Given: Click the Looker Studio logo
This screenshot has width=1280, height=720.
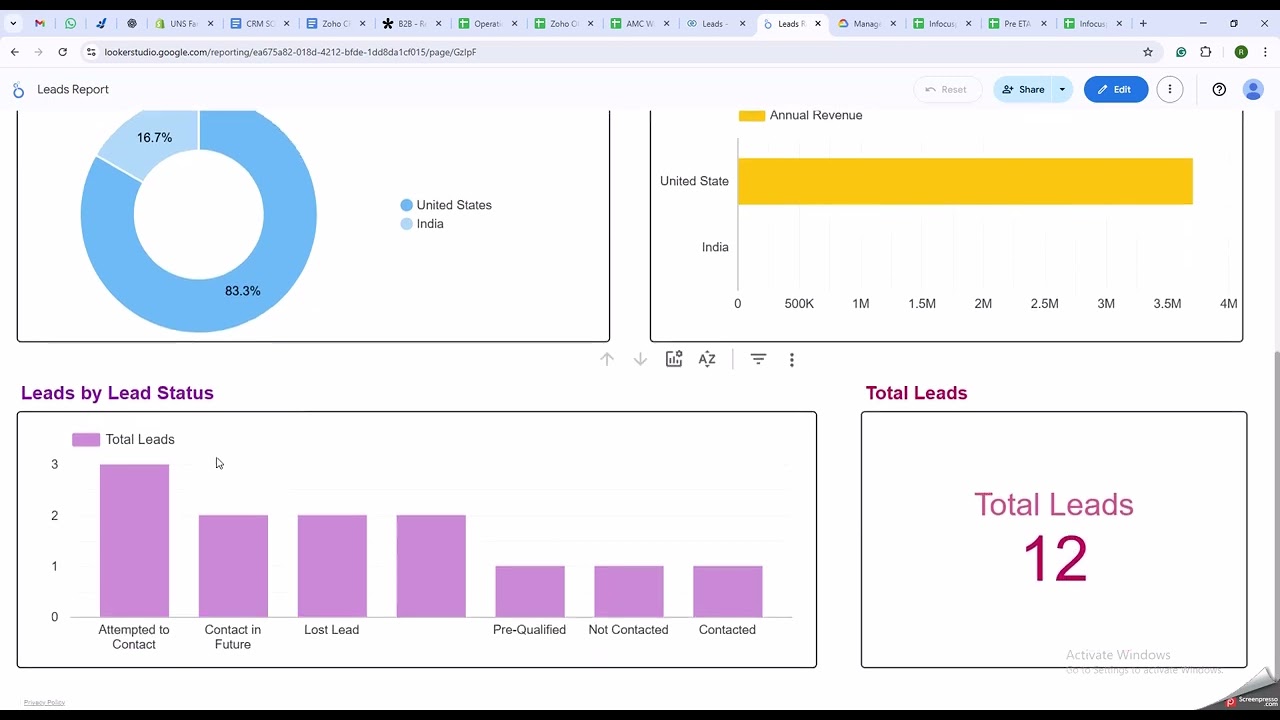Looking at the screenshot, I should [18, 90].
